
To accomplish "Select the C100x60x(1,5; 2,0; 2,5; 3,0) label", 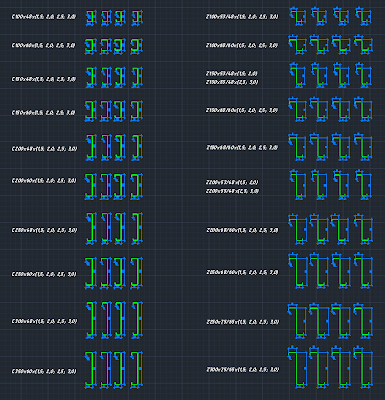I will click(44, 45).
